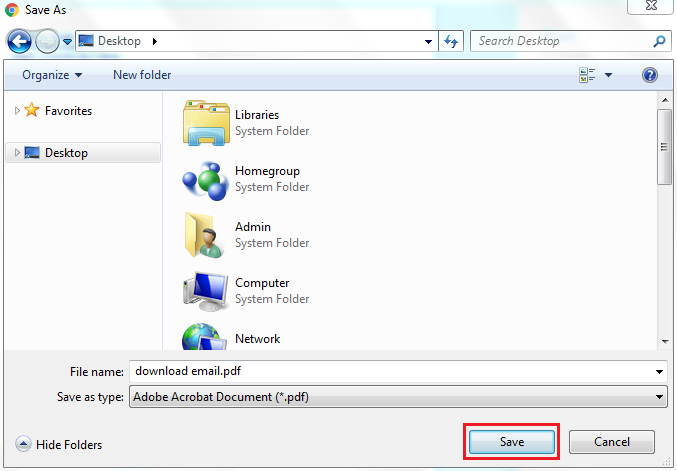Select the Homegroup icon
Image resolution: width=677 pixels, height=471 pixels.
(206, 180)
